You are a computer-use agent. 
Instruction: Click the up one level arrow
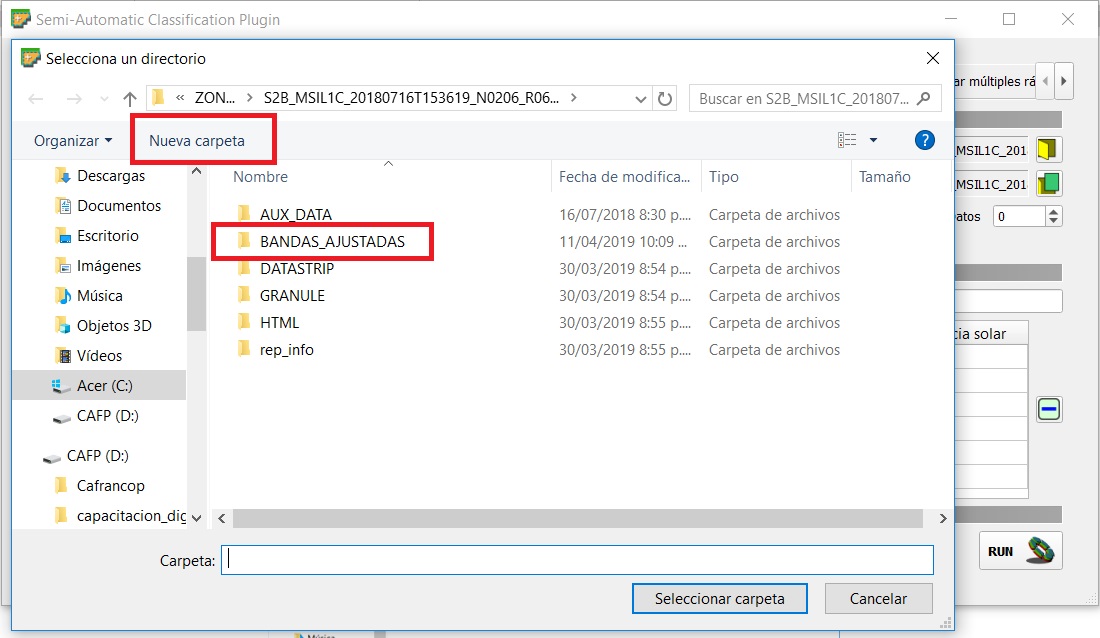pyautogui.click(x=129, y=98)
